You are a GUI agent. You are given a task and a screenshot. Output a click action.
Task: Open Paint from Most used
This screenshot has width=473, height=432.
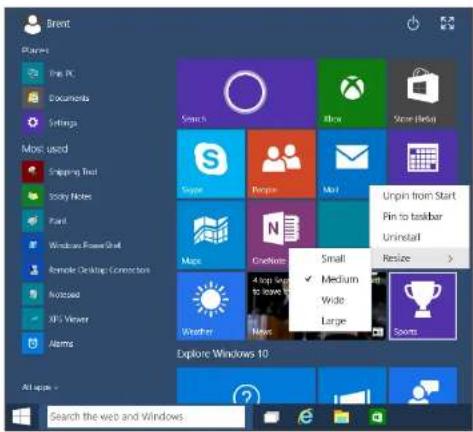[45, 221]
